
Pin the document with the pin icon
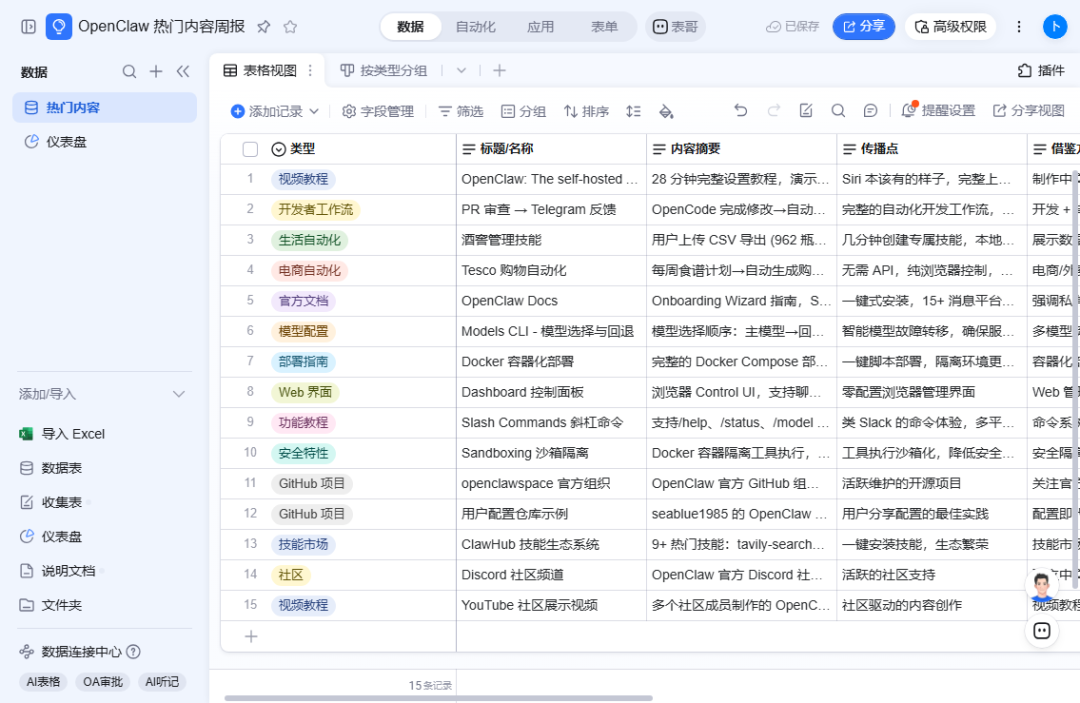coord(264,27)
